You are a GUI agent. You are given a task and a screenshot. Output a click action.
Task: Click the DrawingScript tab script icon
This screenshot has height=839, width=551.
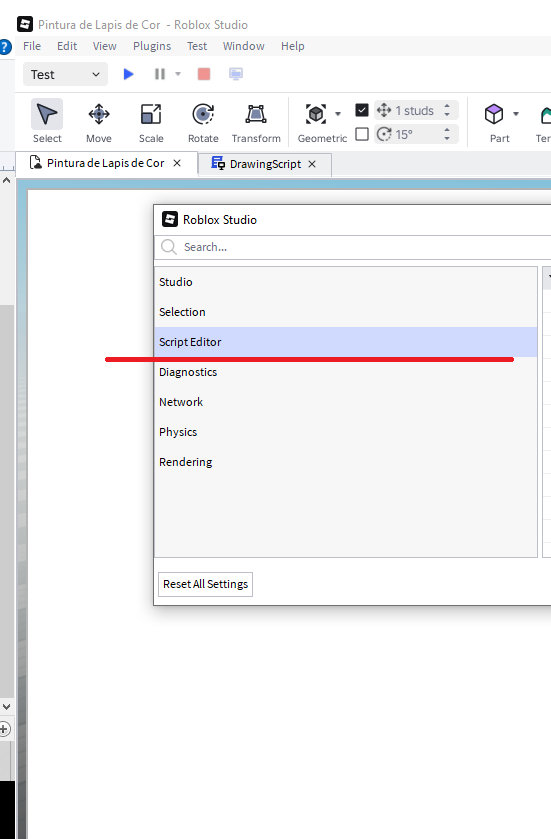click(x=218, y=163)
